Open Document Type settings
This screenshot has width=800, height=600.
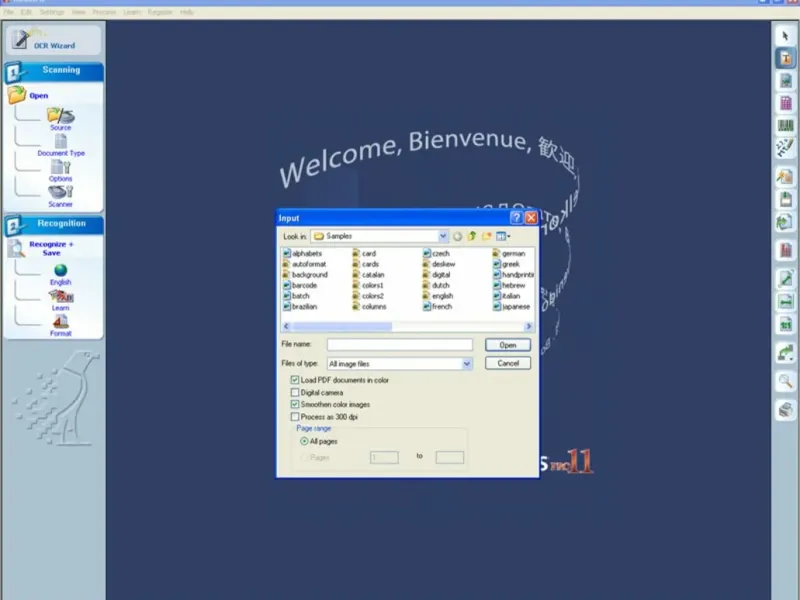pyautogui.click(x=61, y=141)
